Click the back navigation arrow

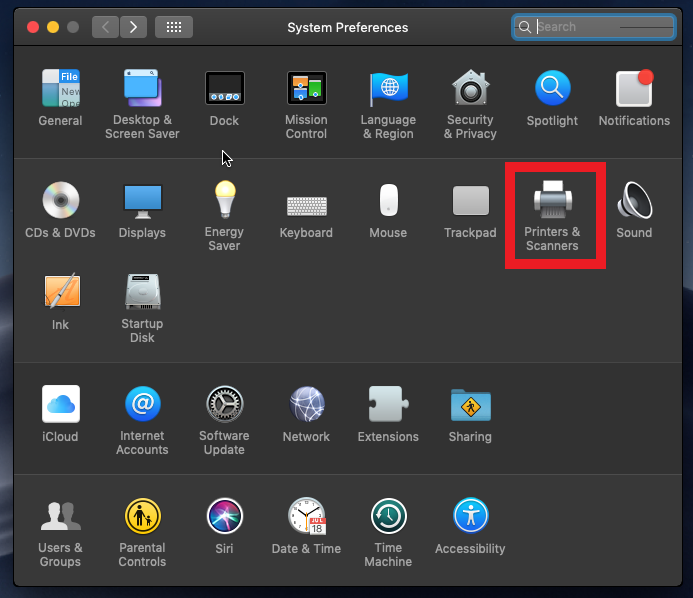(106, 27)
